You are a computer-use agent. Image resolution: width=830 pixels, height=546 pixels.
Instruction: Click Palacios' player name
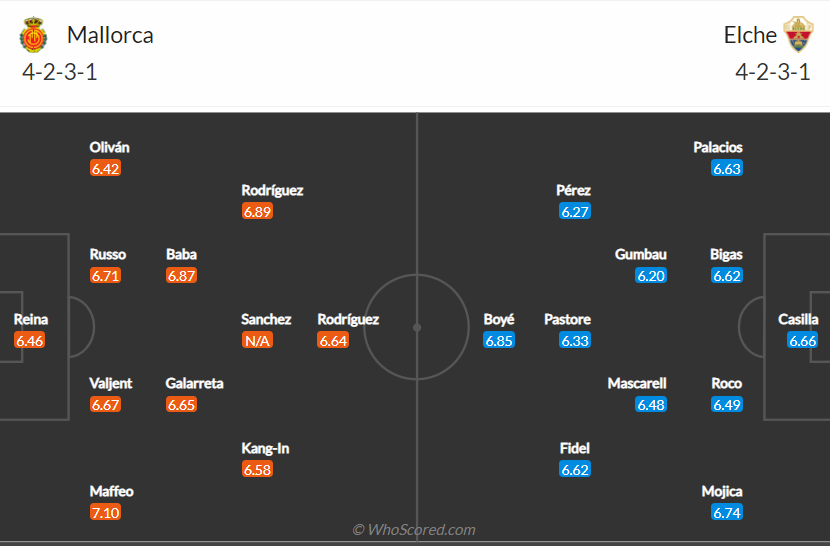pos(718,147)
